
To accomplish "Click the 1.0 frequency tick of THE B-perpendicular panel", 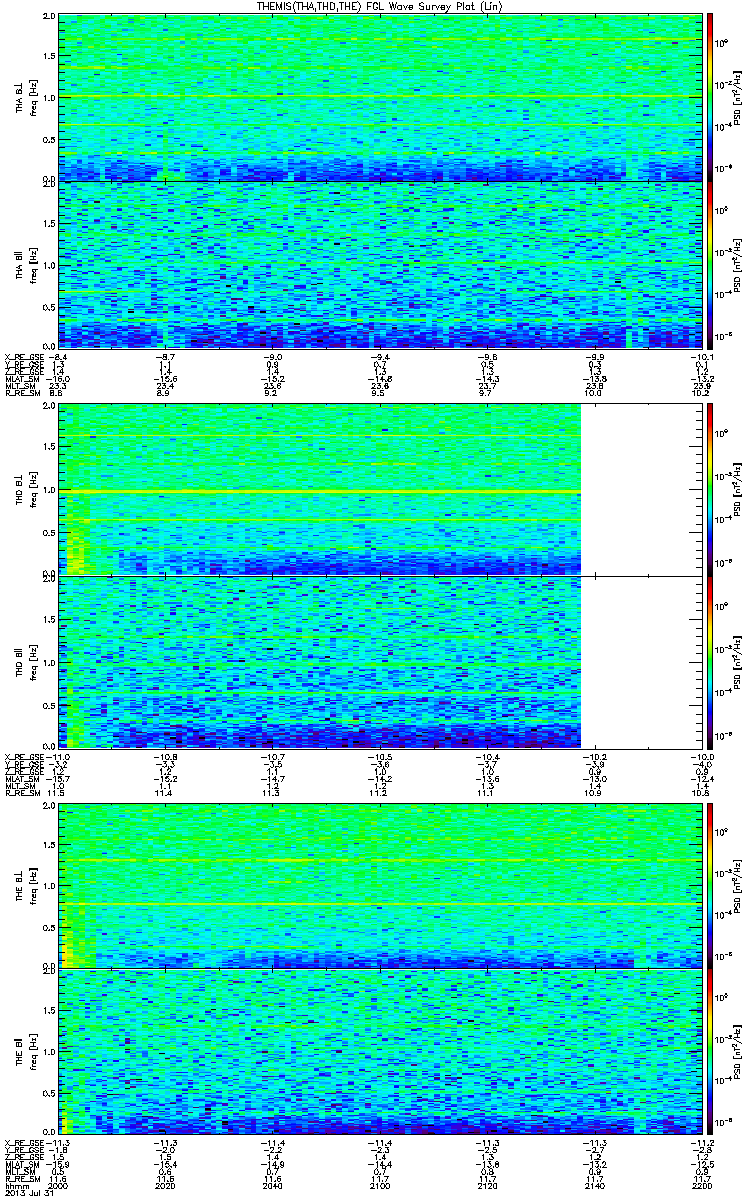I will (50, 884).
